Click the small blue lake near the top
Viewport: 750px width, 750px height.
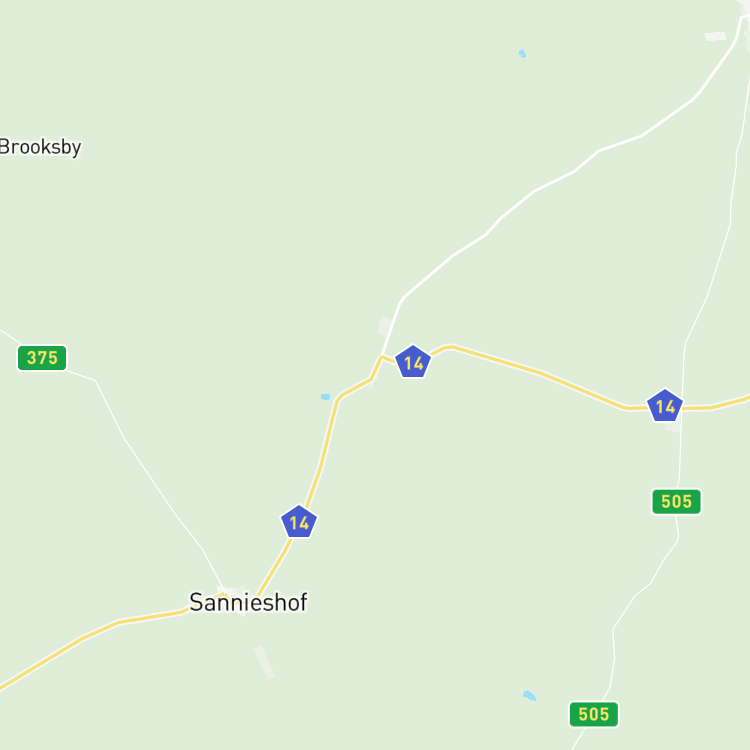point(522,54)
